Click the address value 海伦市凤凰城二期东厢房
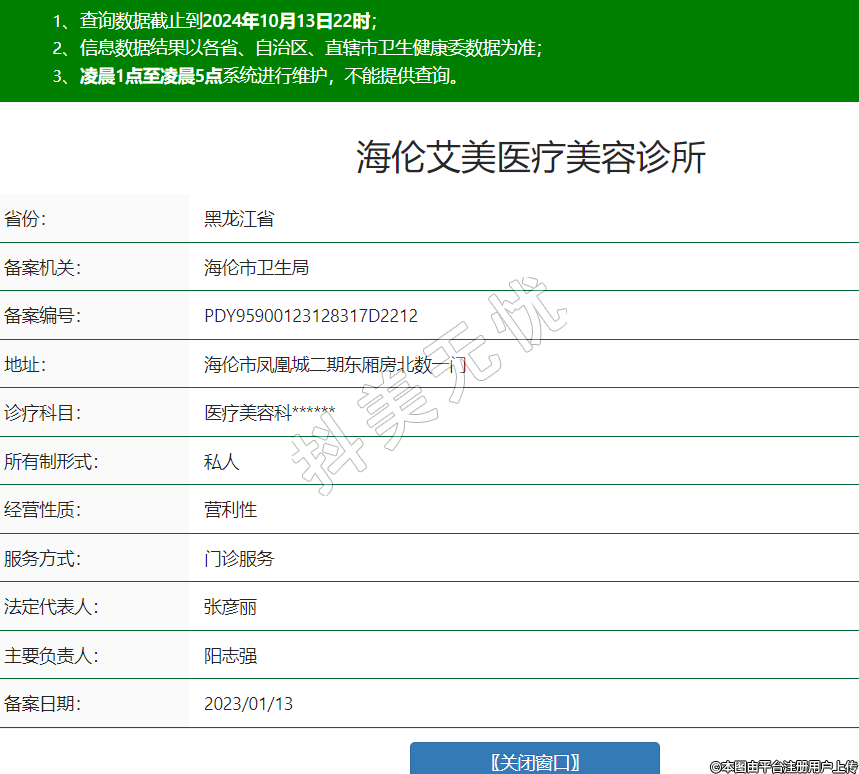Screen dimensions: 859x774 pos(334,365)
